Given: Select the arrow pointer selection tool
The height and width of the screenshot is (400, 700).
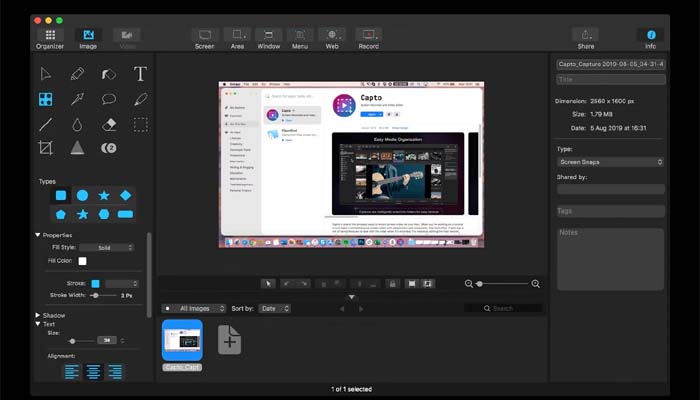Looking at the screenshot, I should pyautogui.click(x=46, y=74).
